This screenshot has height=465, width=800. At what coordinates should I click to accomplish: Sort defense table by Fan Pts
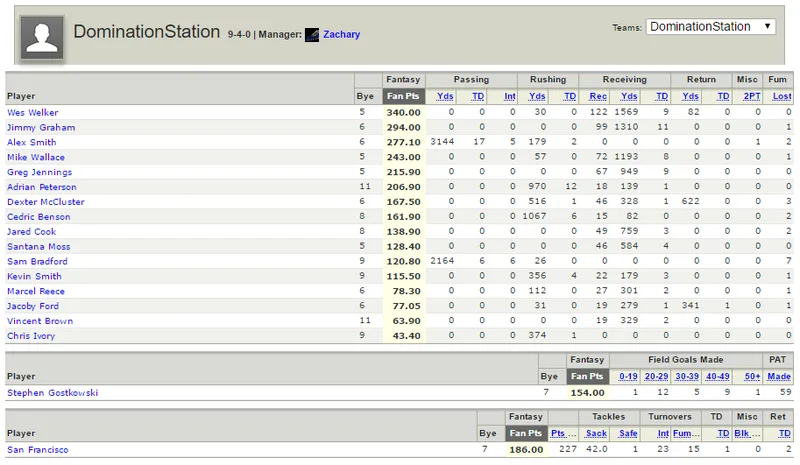click(526, 433)
